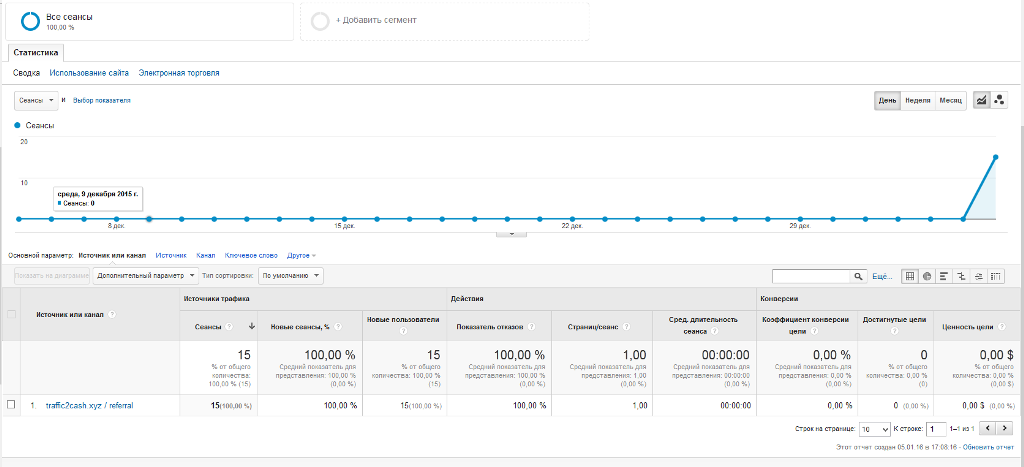This screenshot has height=467, width=1024.
Task: Click the magnifier search icon
Action: 858,276
